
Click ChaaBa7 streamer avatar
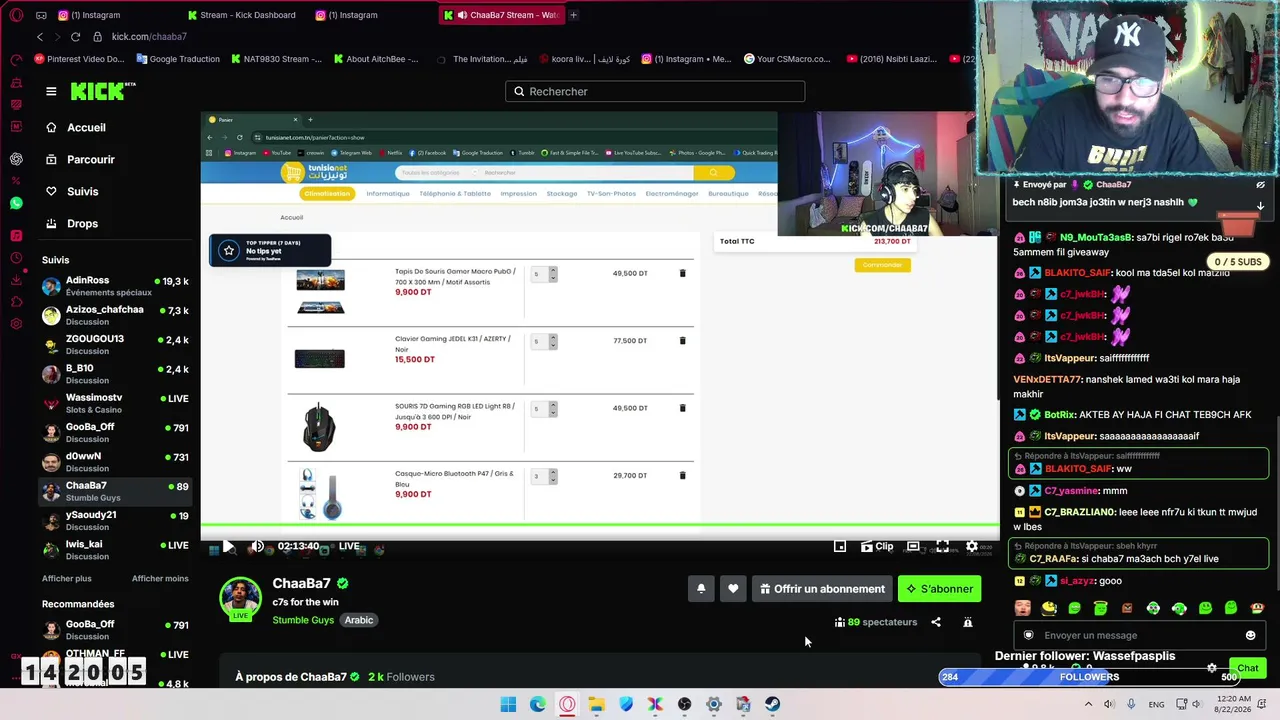point(240,598)
